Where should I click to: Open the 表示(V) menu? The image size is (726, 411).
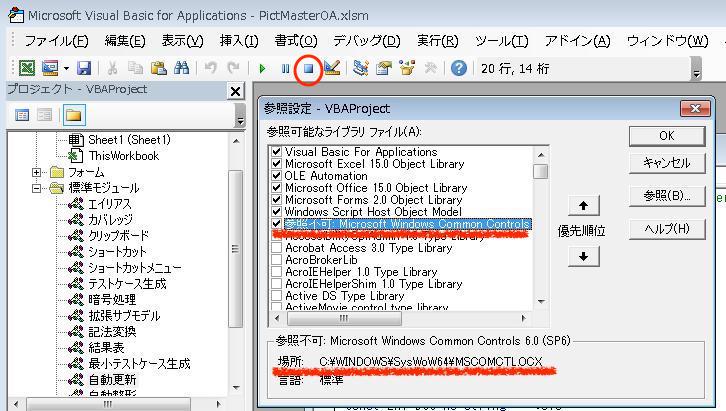[x=182, y=41]
